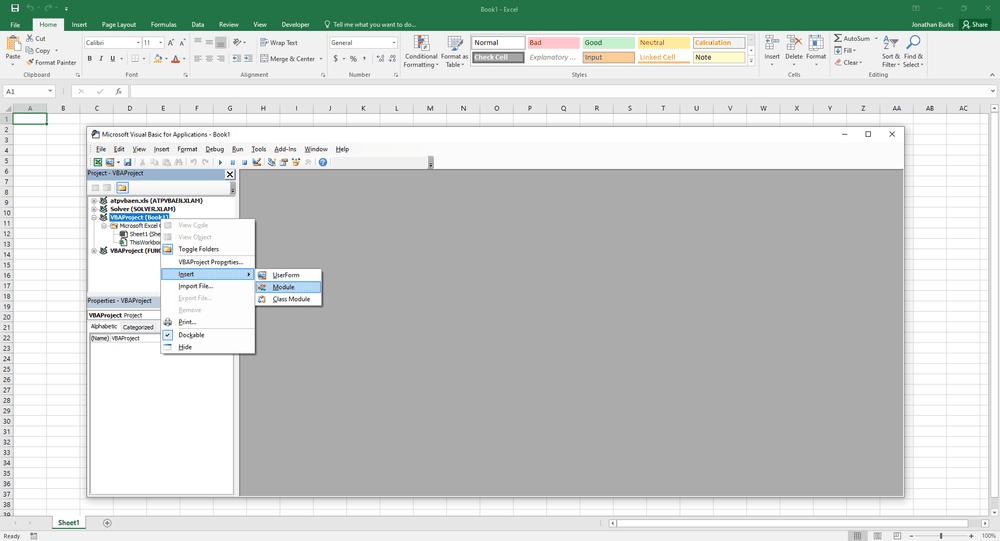Screen dimensions: 1000x541
Task: Click the Percent Style icon
Action: [353, 59]
